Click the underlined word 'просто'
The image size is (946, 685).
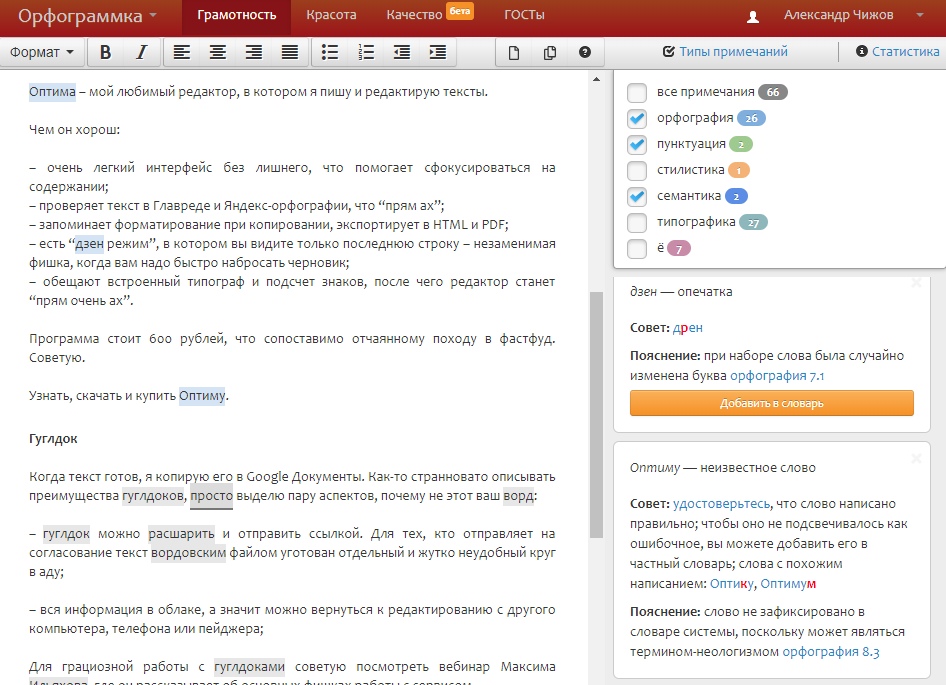[211, 495]
